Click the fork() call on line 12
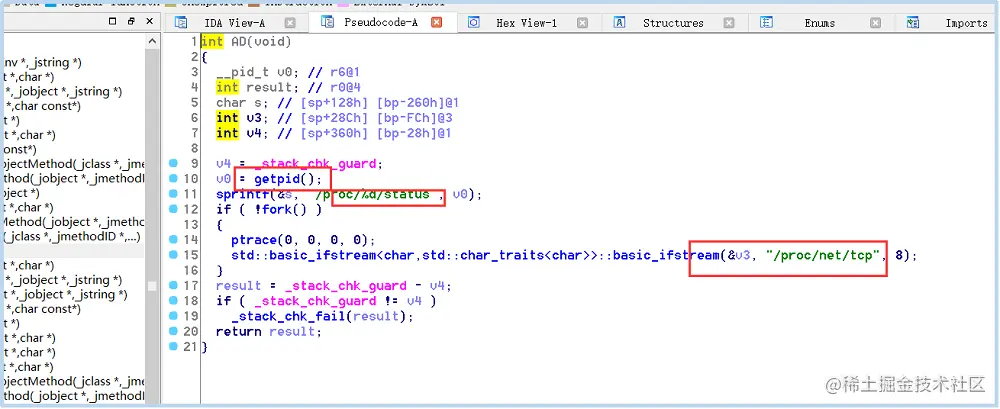The image size is (1000, 409). (x=286, y=210)
